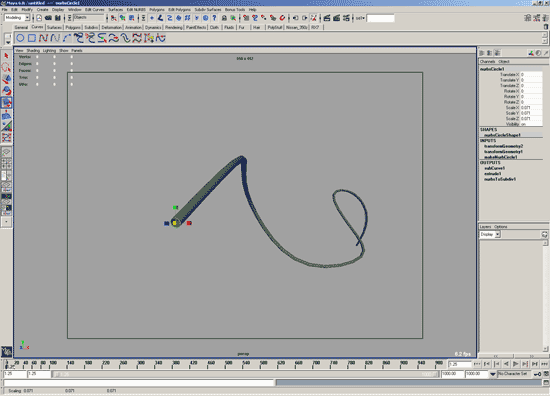Switch to single perspective view layout
Screen dimensions: 550x396
coord(6,152)
